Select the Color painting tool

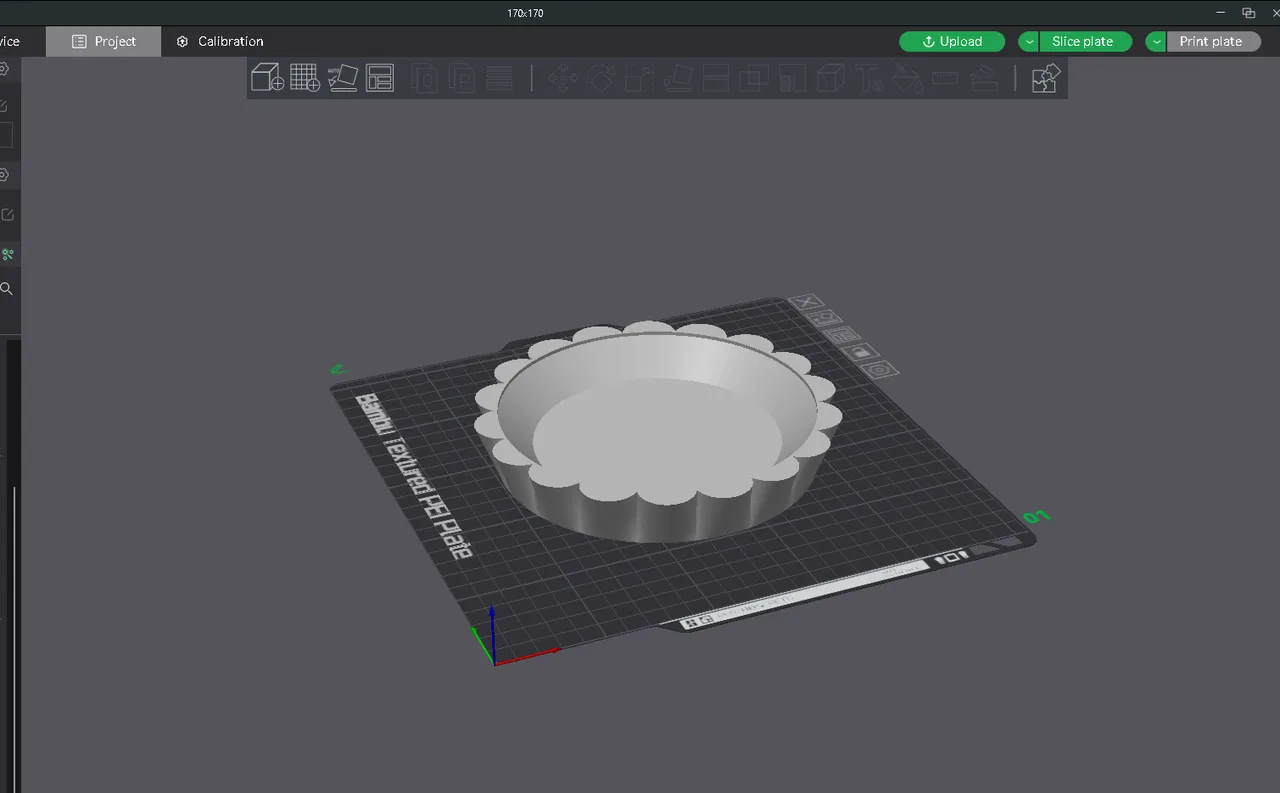point(907,78)
